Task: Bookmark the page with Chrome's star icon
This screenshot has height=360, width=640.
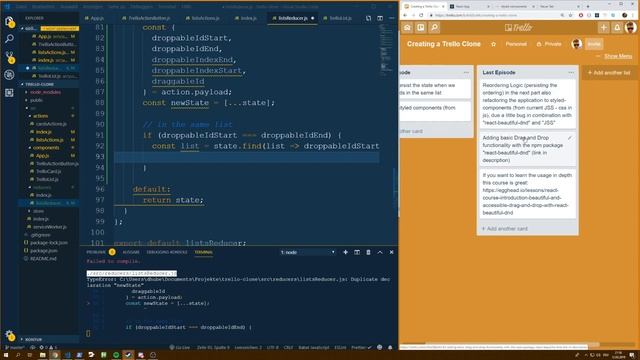Action: click(x=570, y=15)
